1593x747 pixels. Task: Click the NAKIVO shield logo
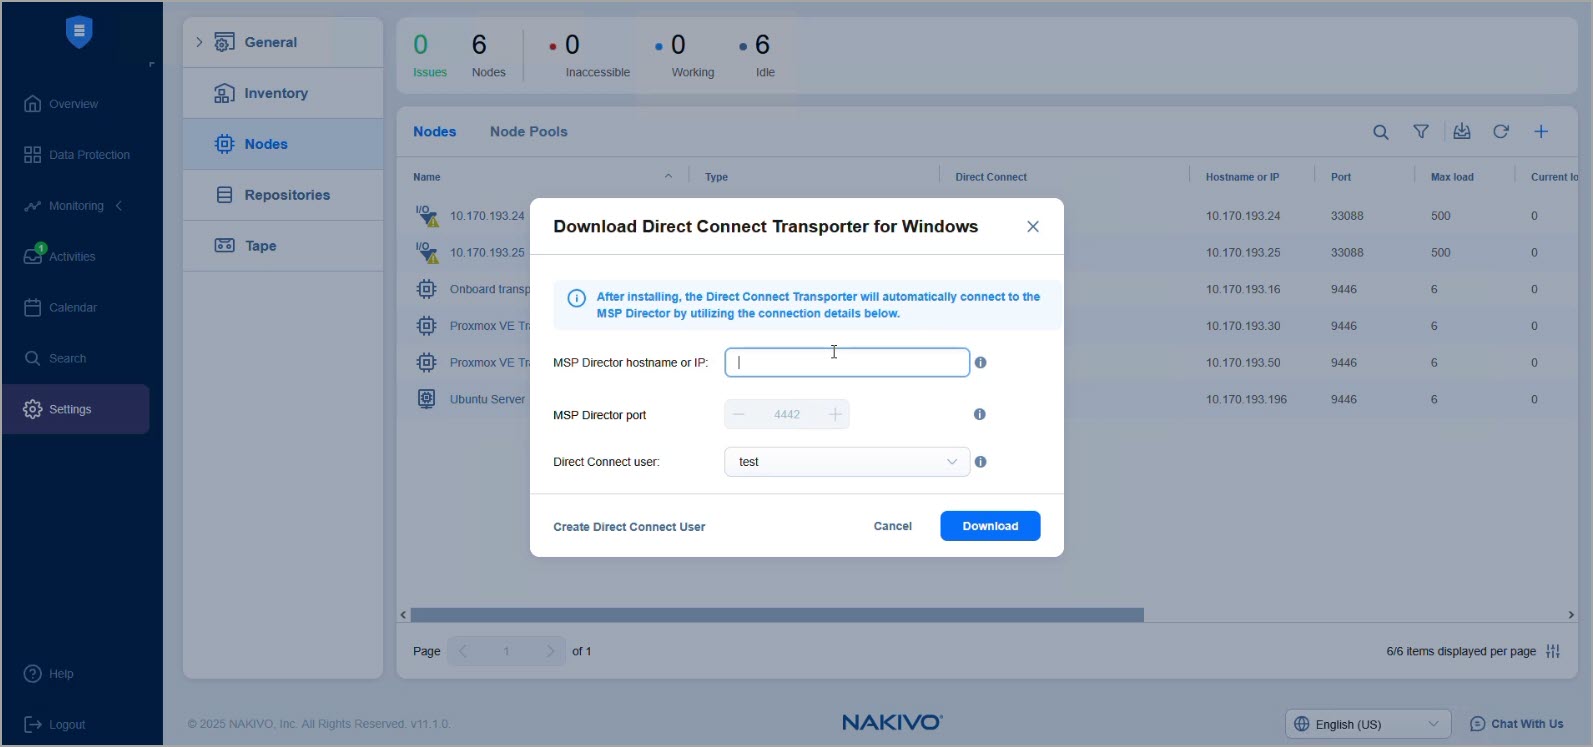click(x=79, y=33)
